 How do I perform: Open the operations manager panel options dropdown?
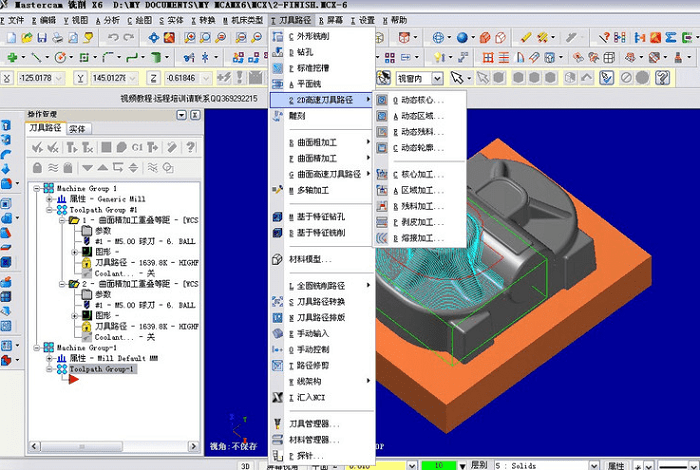(181, 115)
